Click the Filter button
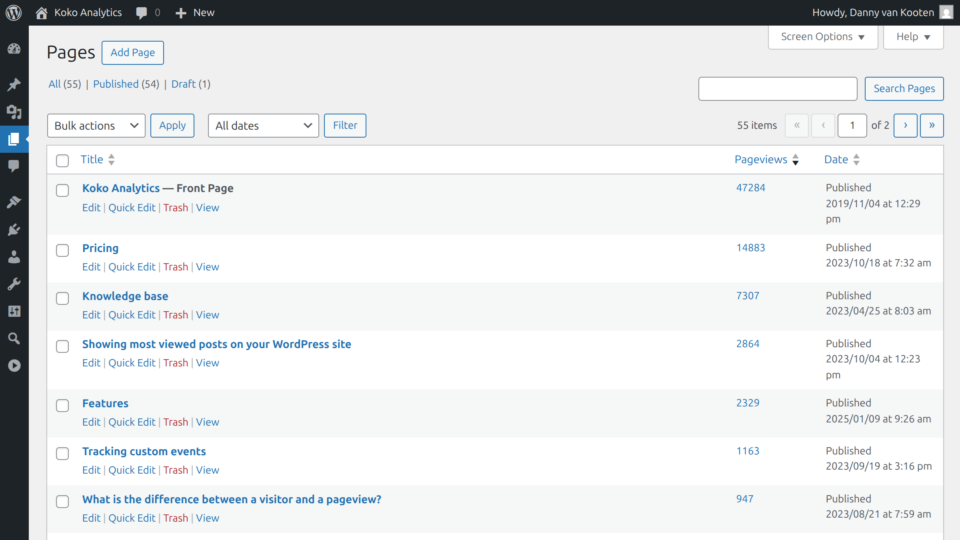The height and width of the screenshot is (540, 960). [x=345, y=126]
